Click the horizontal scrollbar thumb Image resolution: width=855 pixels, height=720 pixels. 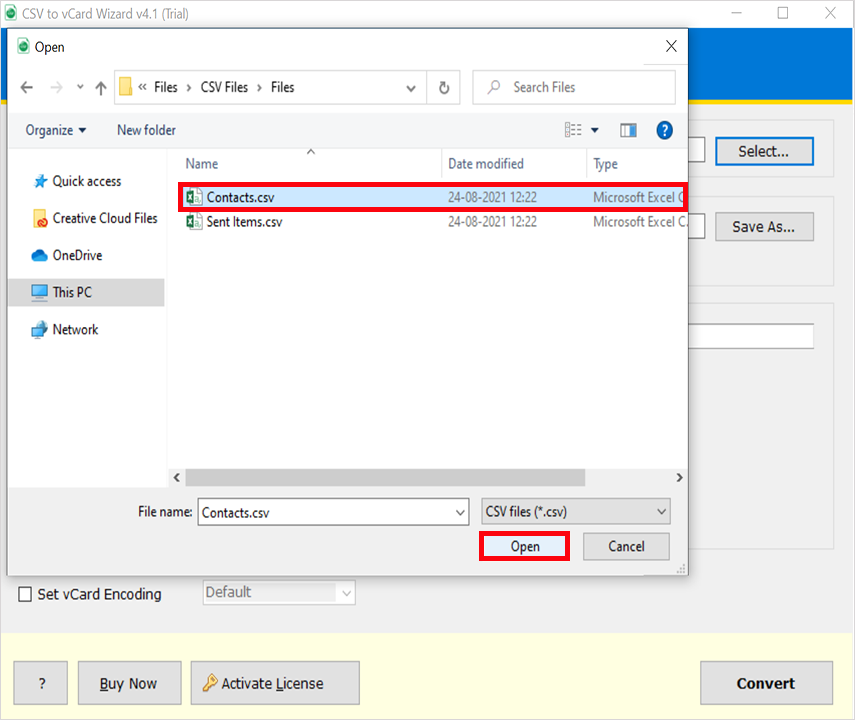[385, 477]
